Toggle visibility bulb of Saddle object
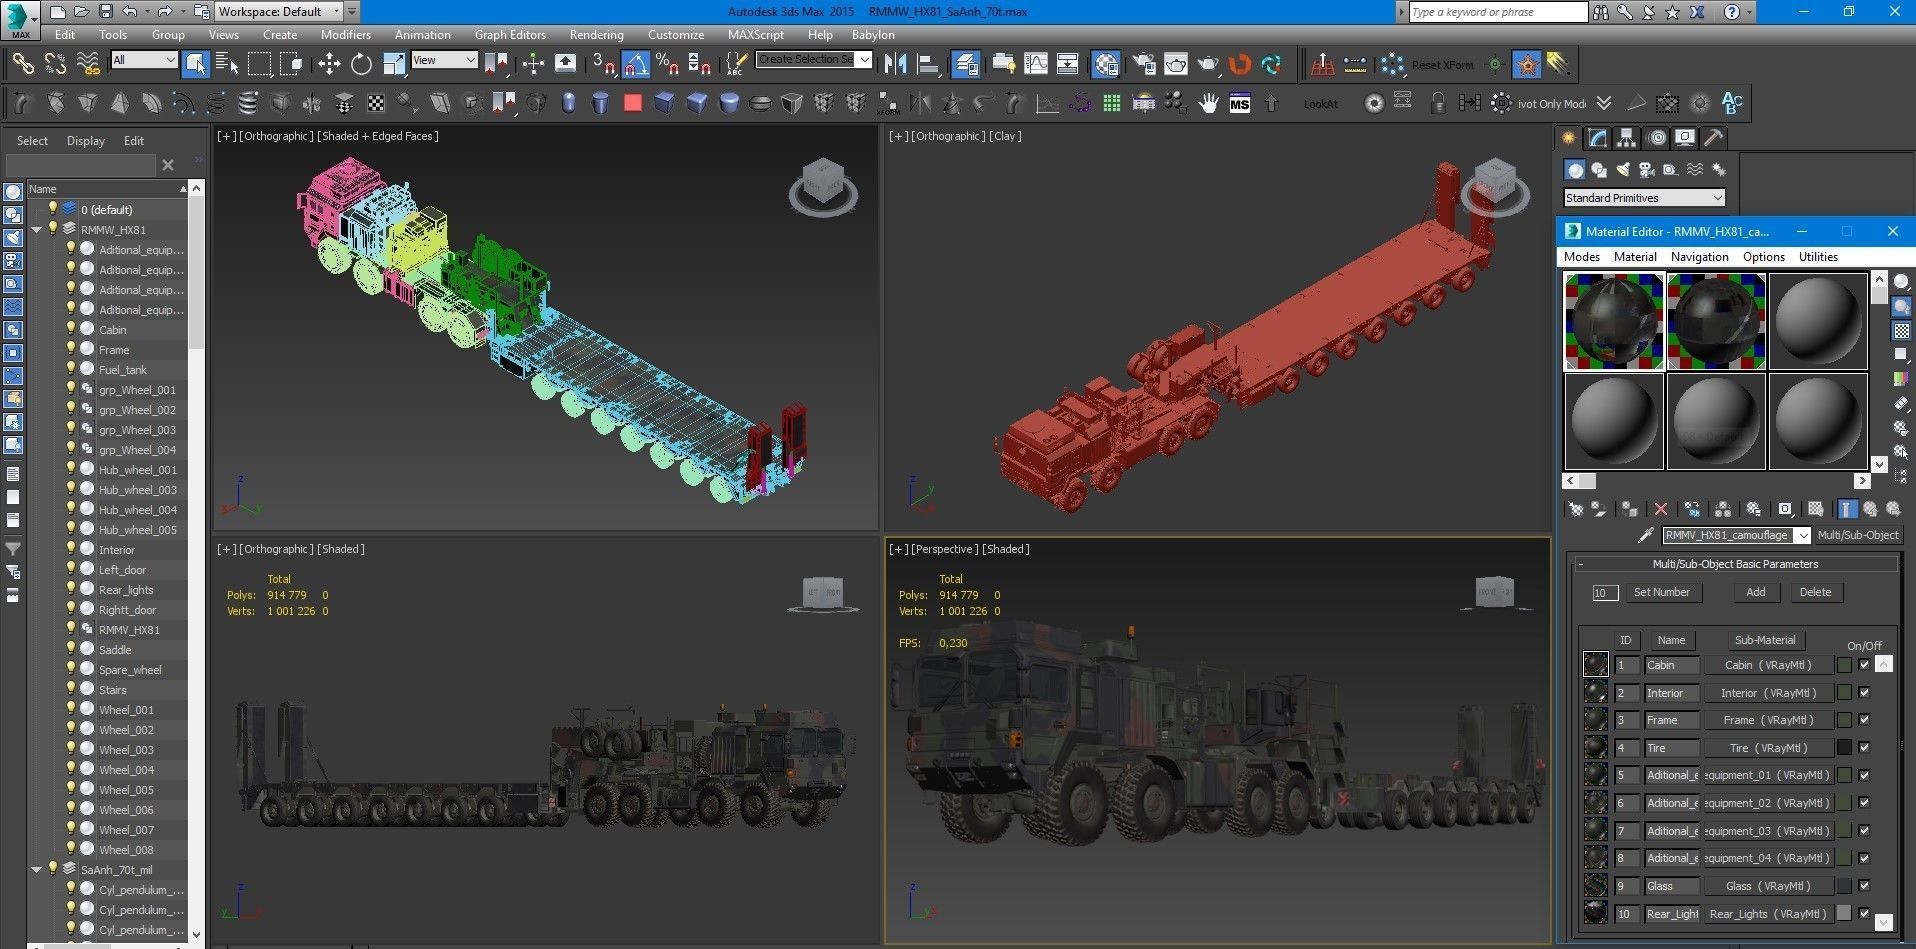 tap(71, 649)
